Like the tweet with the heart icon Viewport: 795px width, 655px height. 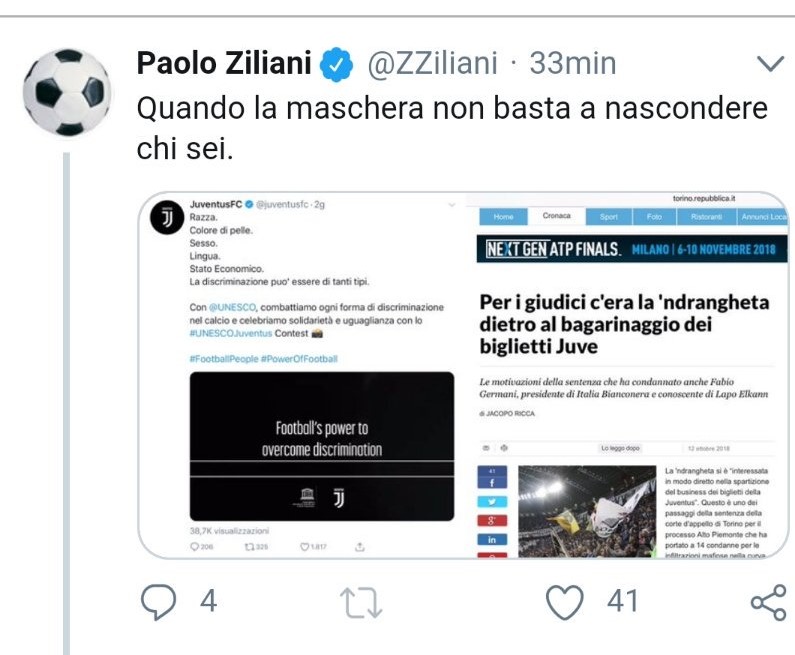[565, 602]
